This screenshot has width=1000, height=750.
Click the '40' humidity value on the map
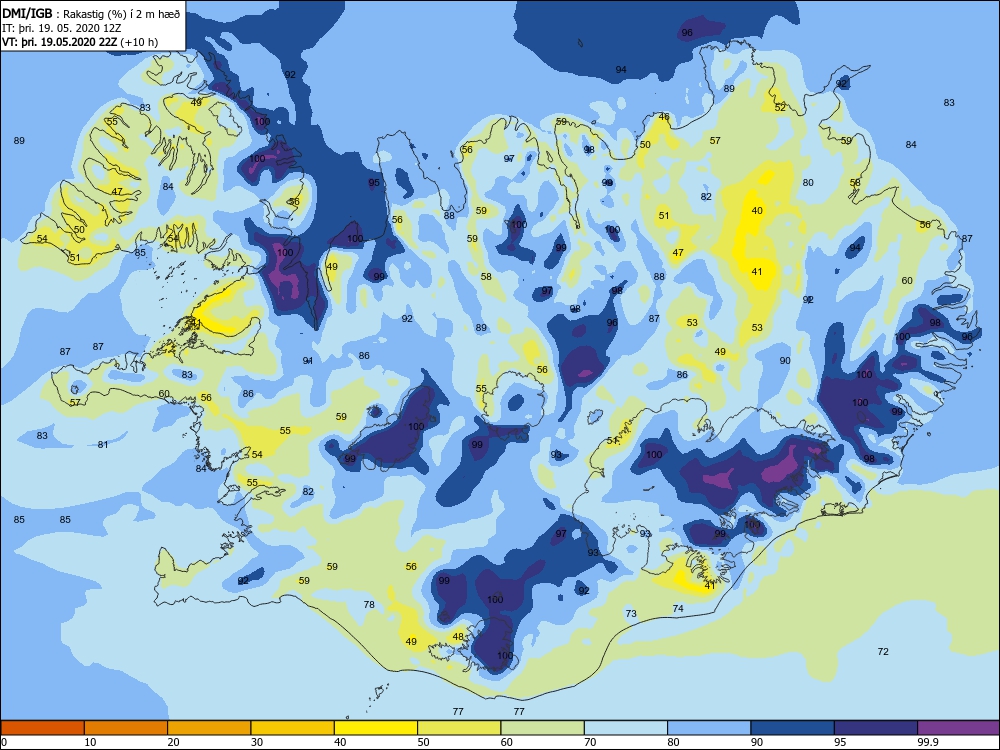757,210
